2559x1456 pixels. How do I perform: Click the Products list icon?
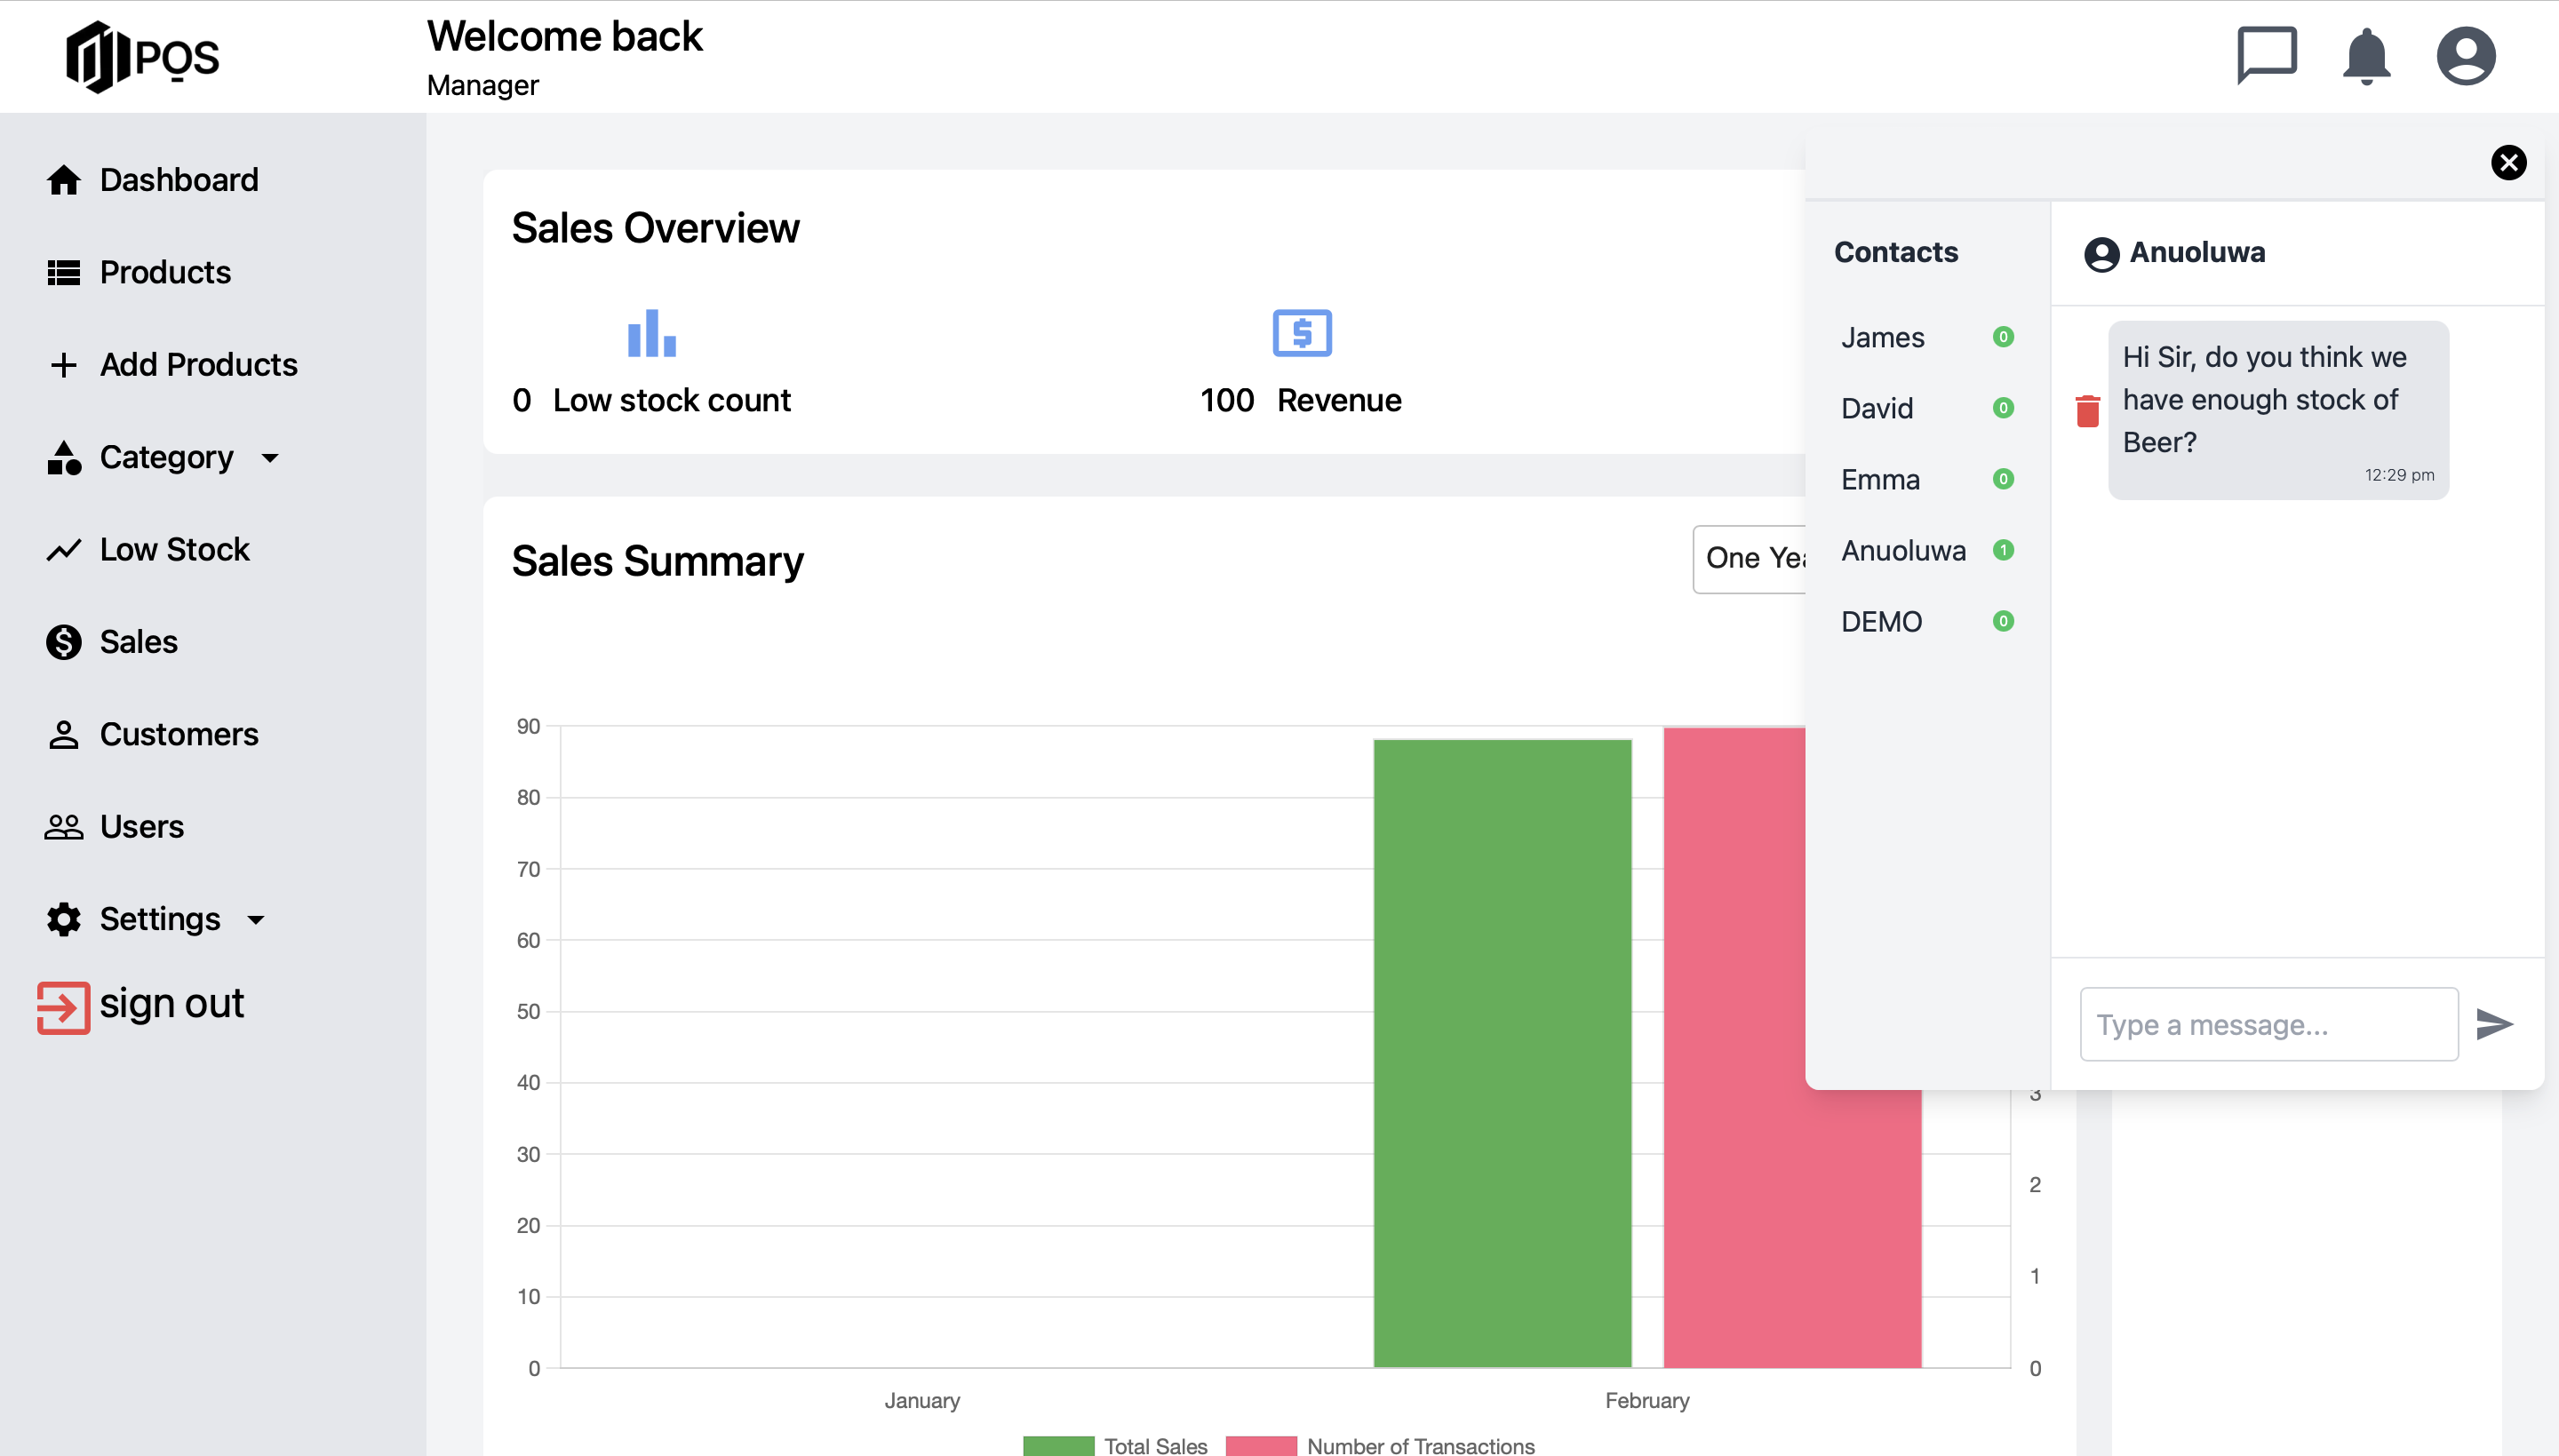pyautogui.click(x=64, y=272)
